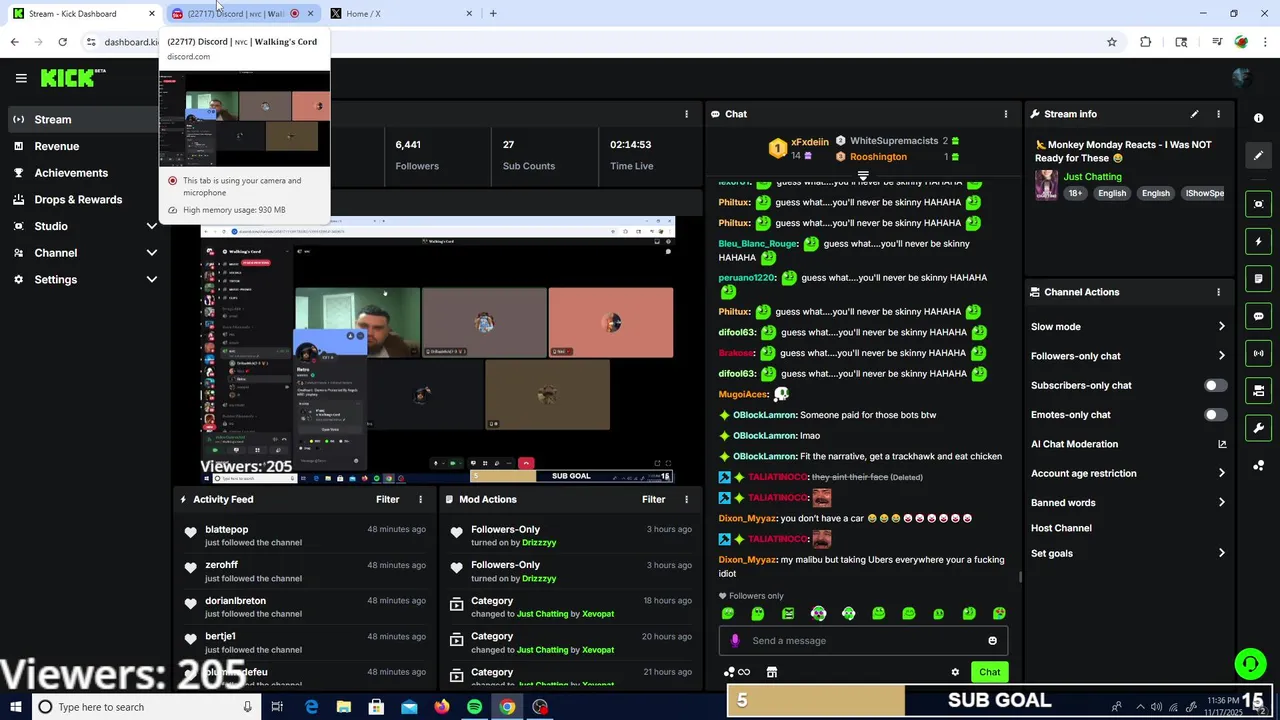
Task: Open the Kick hamburger menu
Action: click(21, 78)
